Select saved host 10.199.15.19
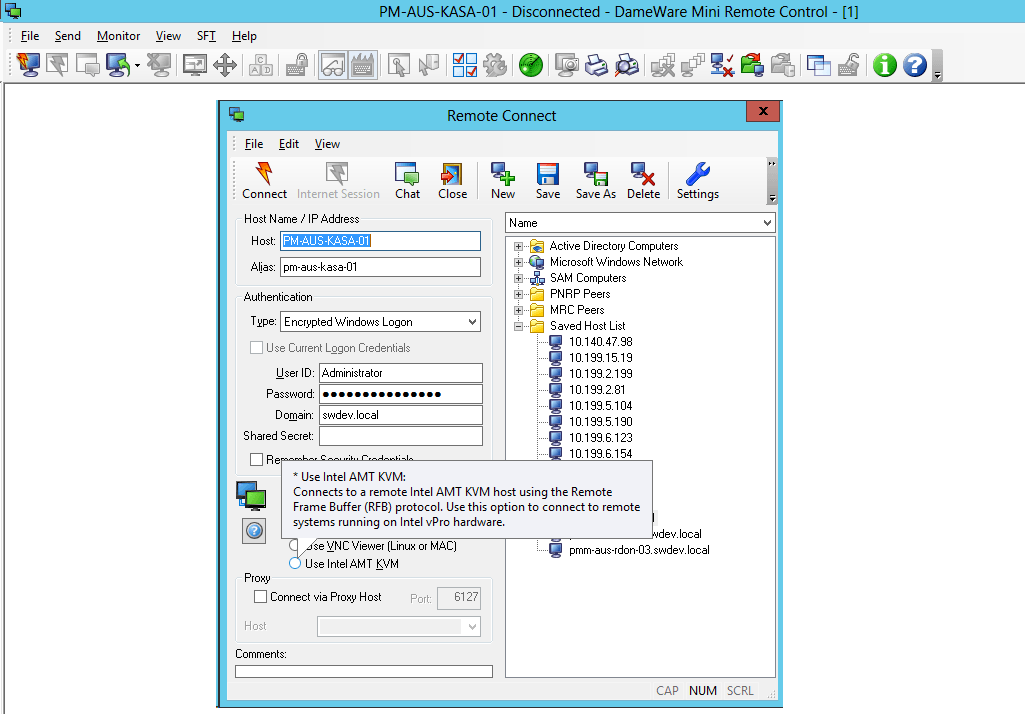 (x=600, y=358)
